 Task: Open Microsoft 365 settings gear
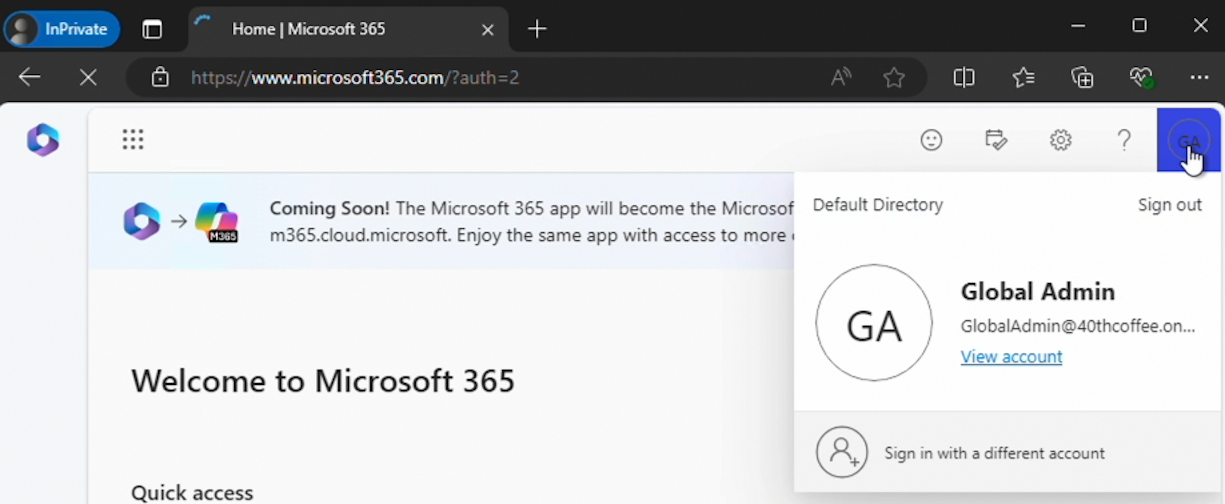click(1061, 140)
